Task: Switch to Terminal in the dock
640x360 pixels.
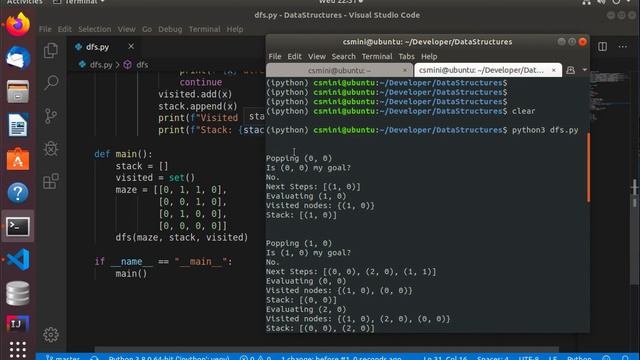Action: [18, 227]
